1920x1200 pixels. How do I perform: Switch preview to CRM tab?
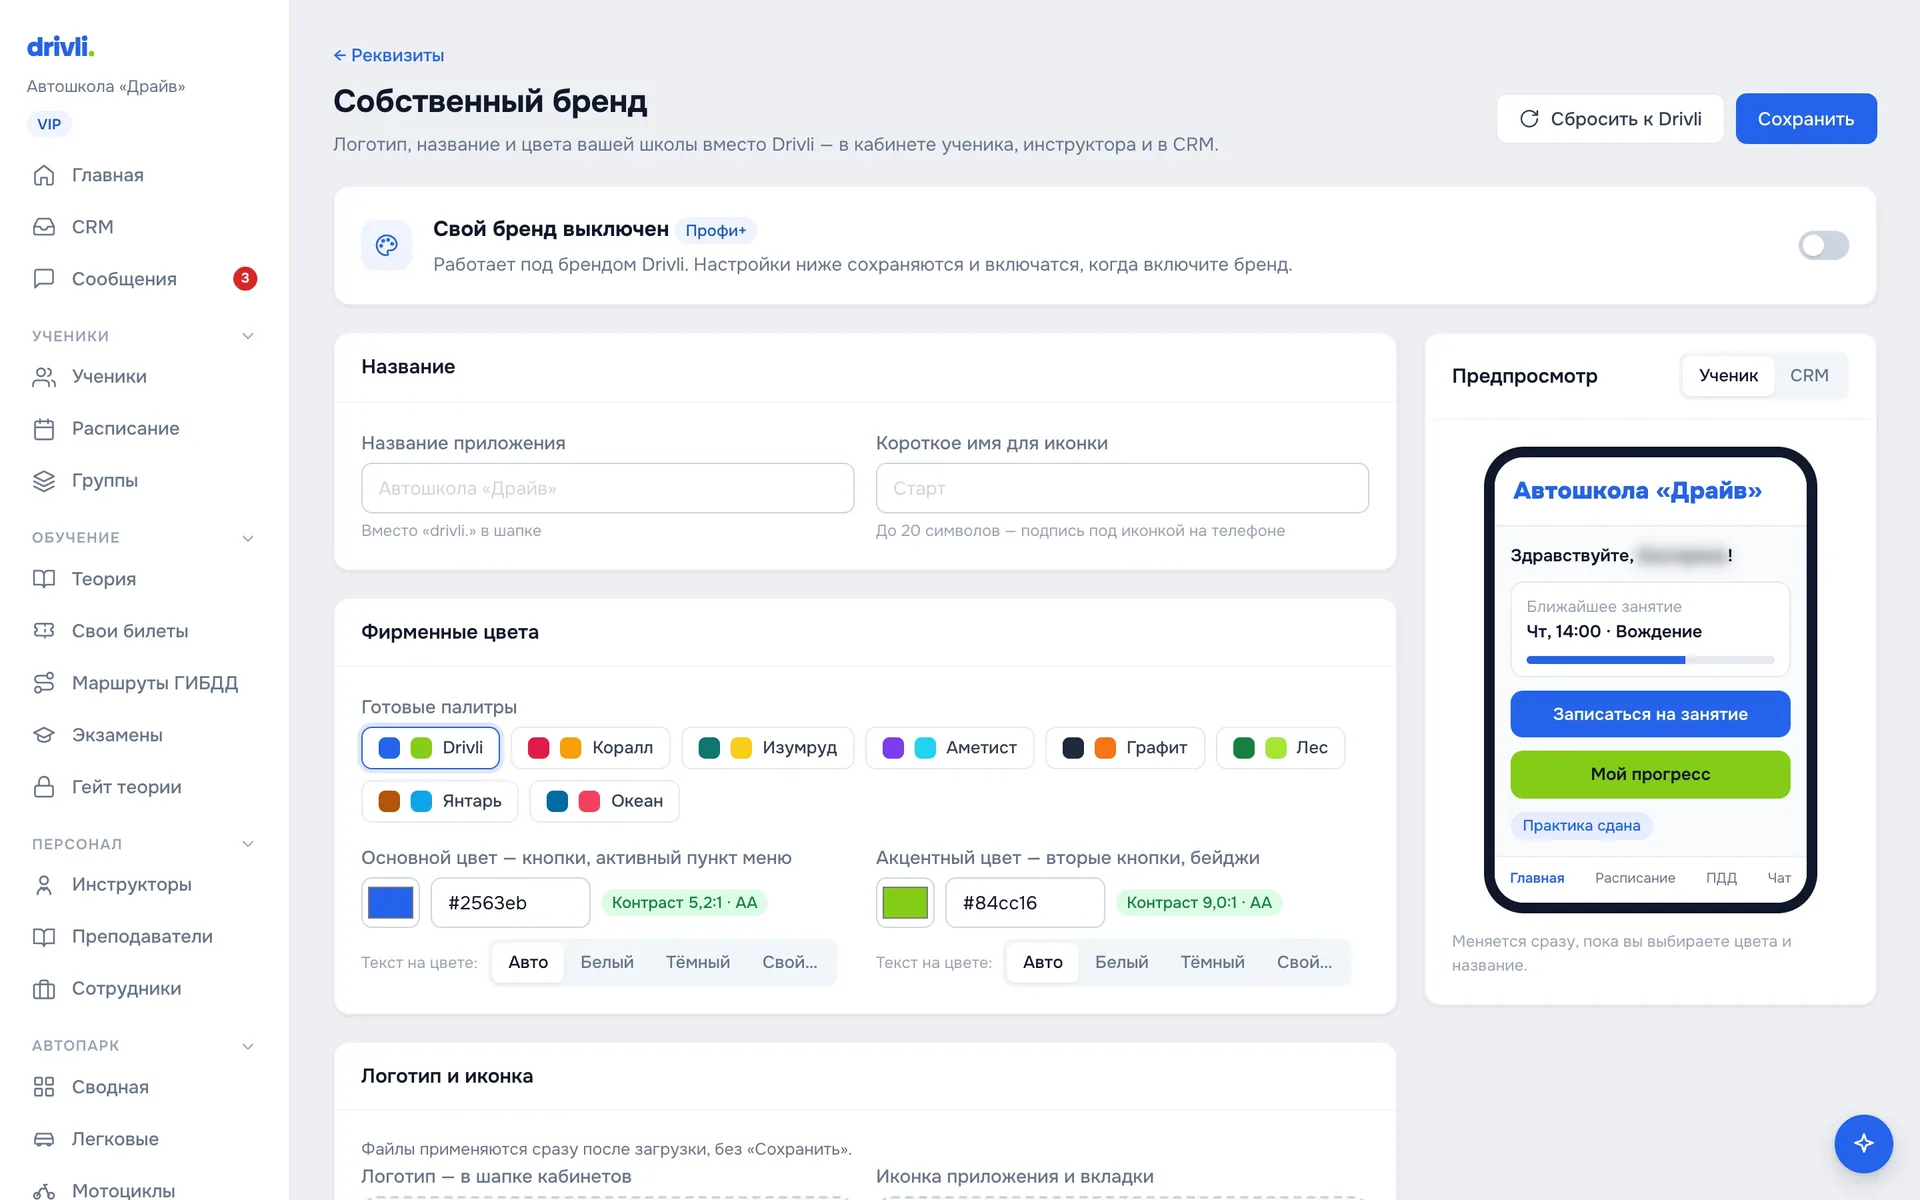tap(1809, 375)
